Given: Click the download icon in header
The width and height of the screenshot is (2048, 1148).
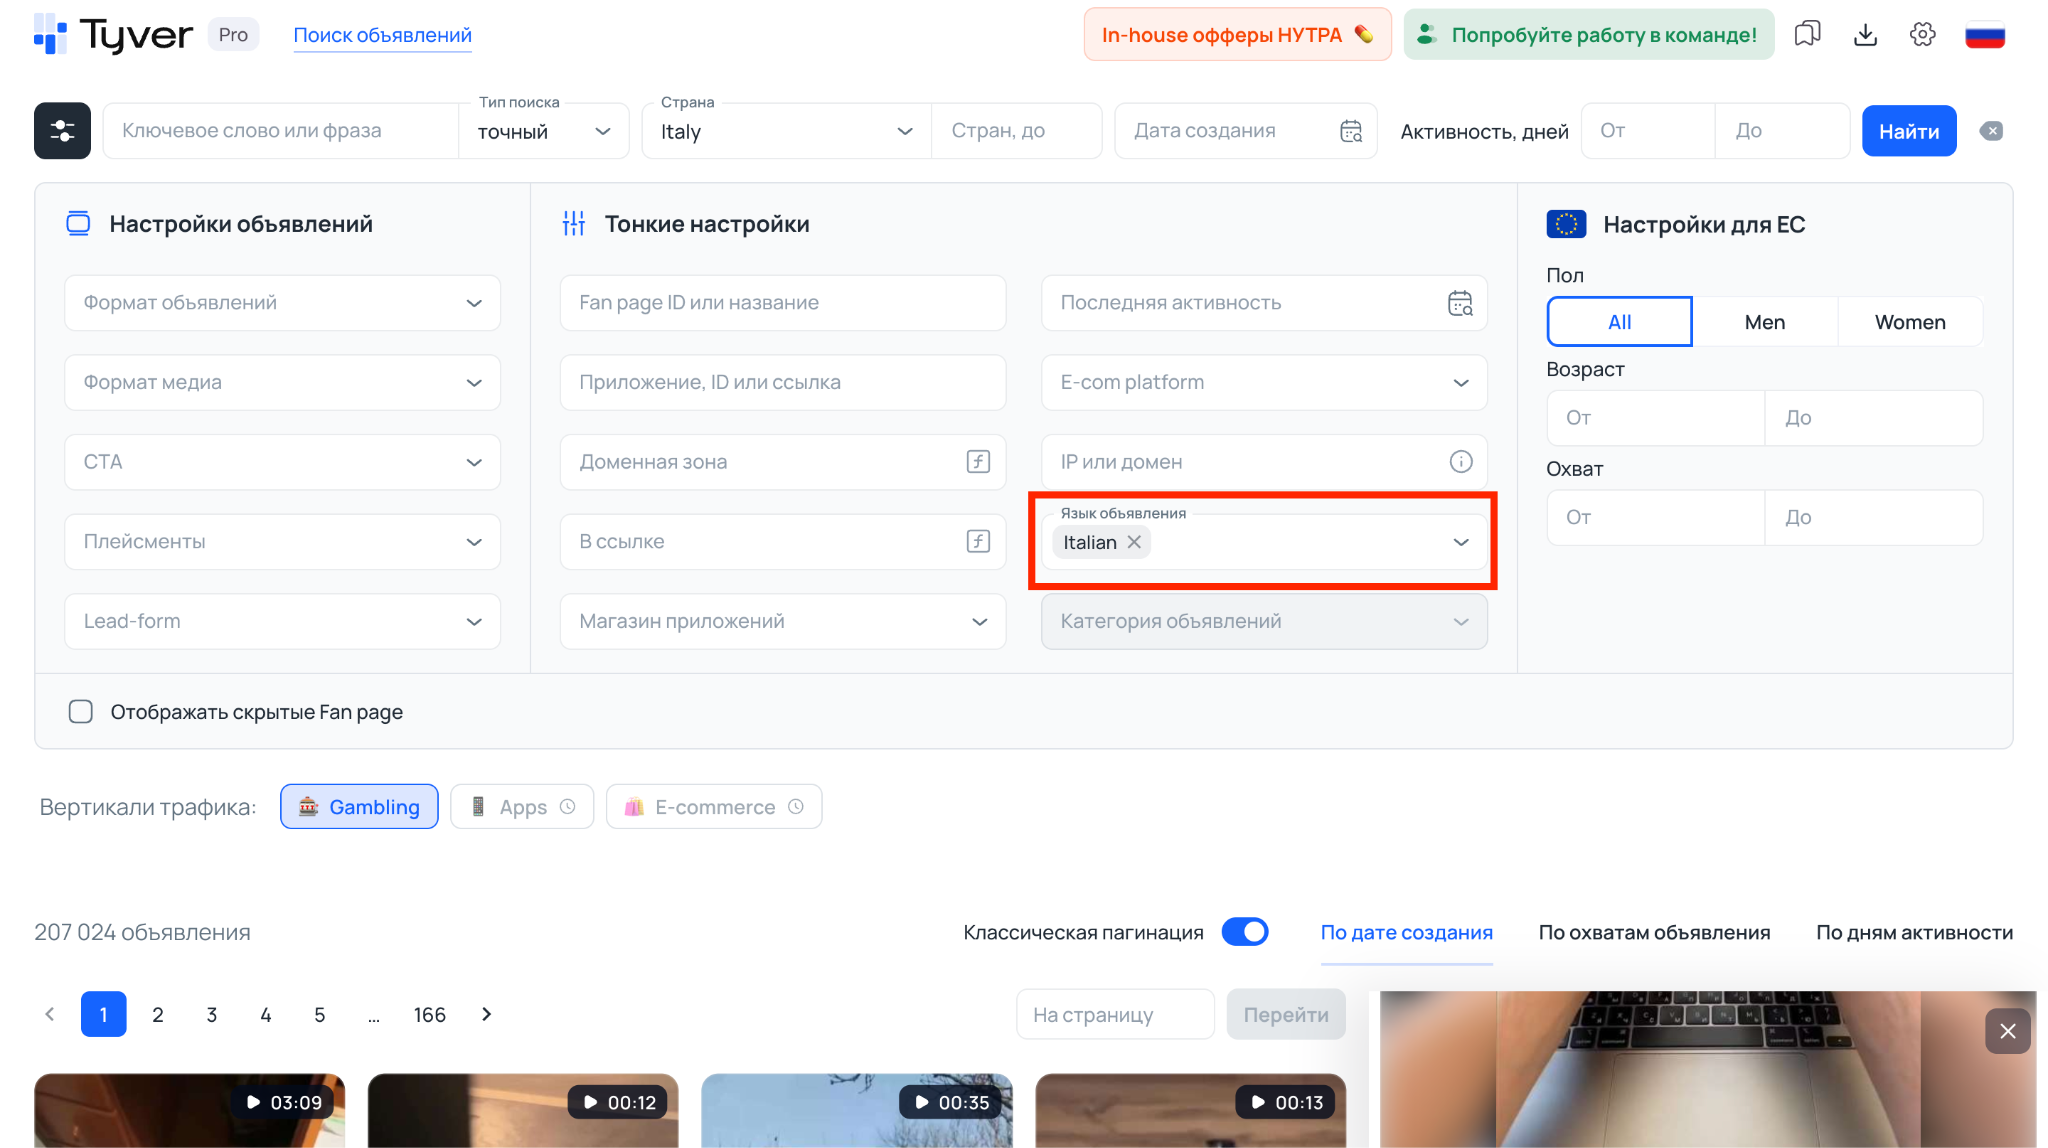Looking at the screenshot, I should tap(1865, 35).
